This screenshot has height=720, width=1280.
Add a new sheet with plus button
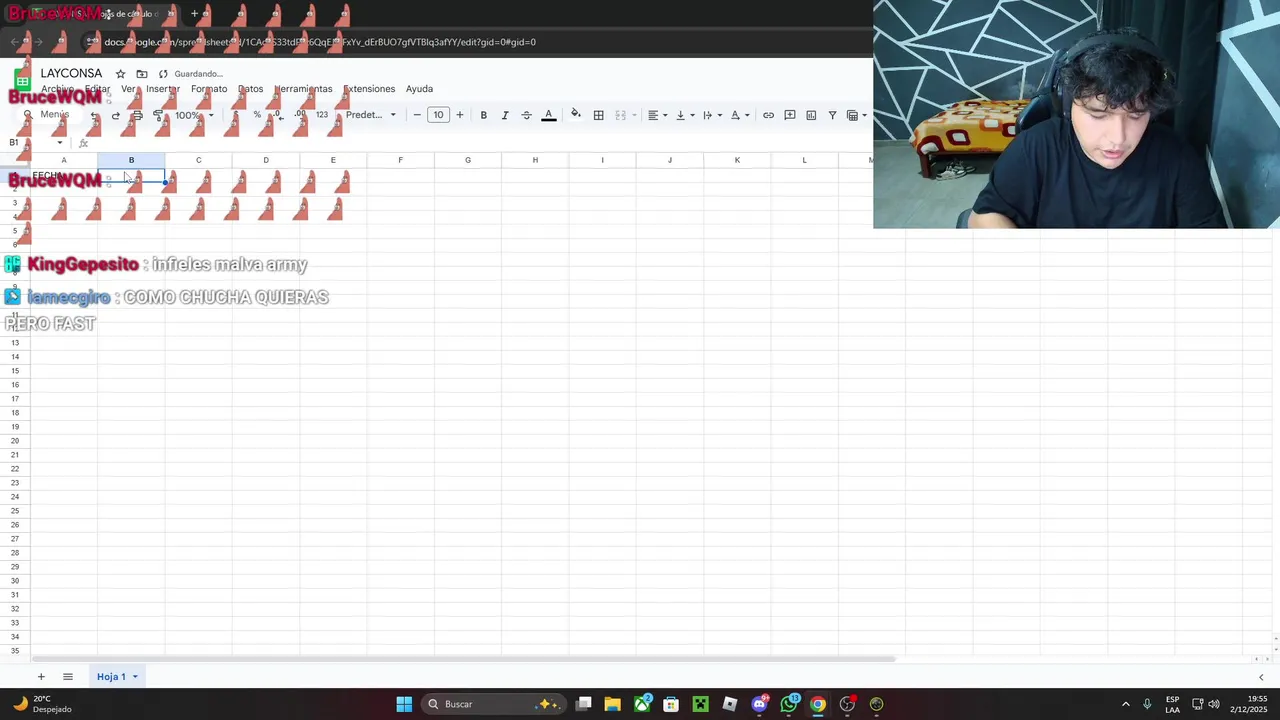coord(41,677)
